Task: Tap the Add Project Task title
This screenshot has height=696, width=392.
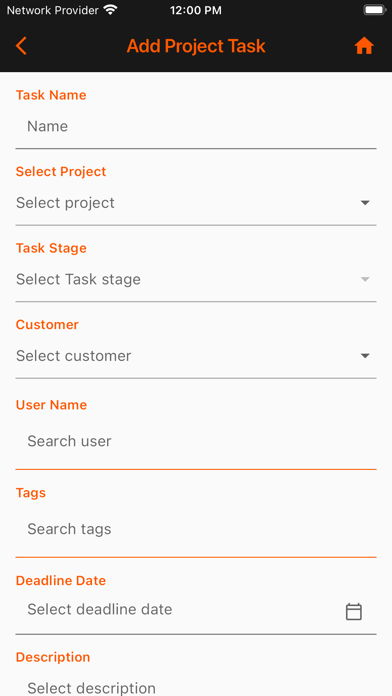Action: (x=196, y=46)
